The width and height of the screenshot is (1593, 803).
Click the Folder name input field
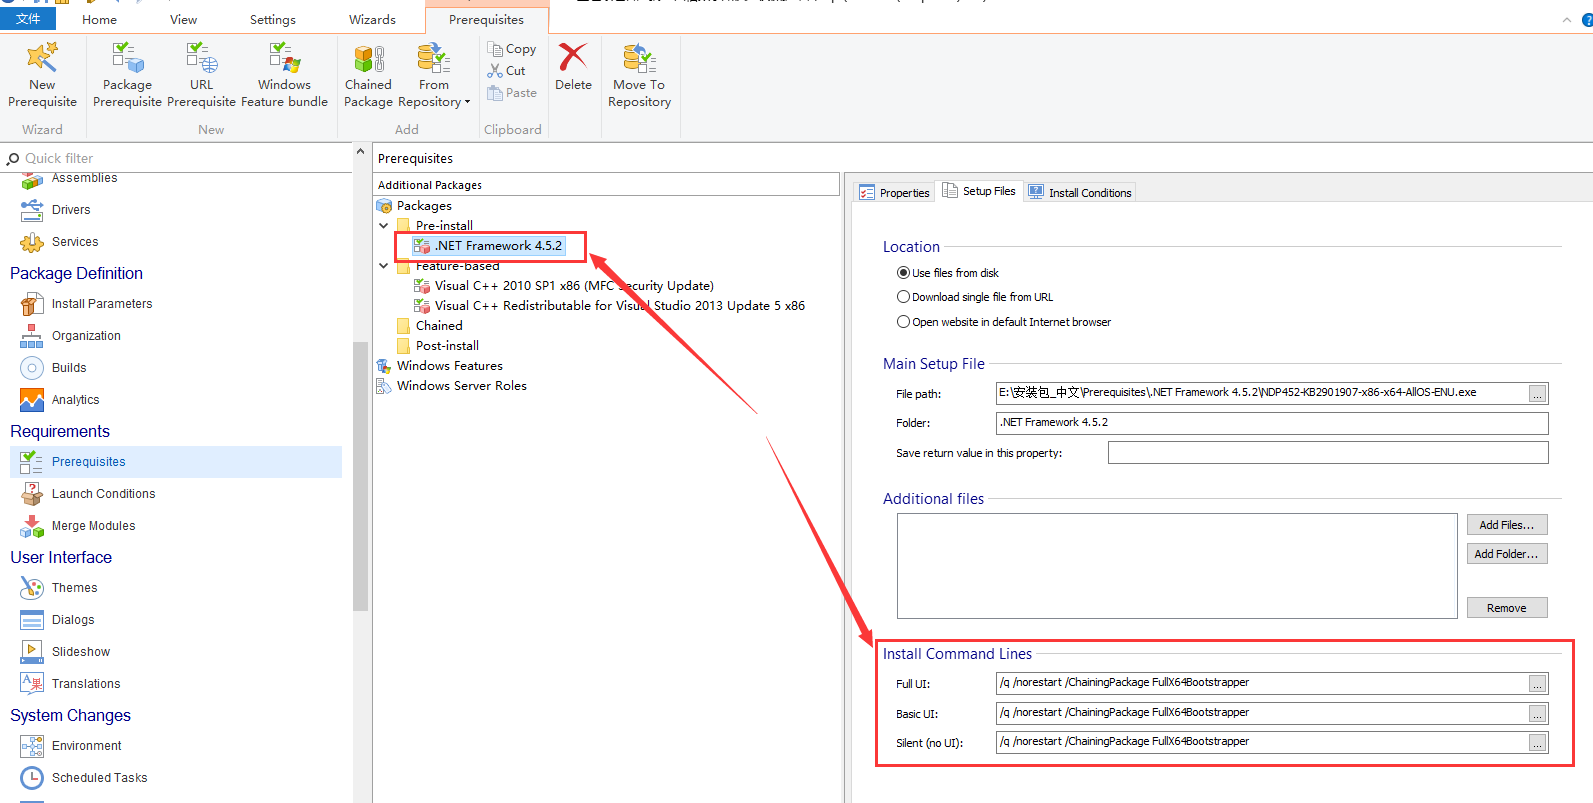(1272, 423)
